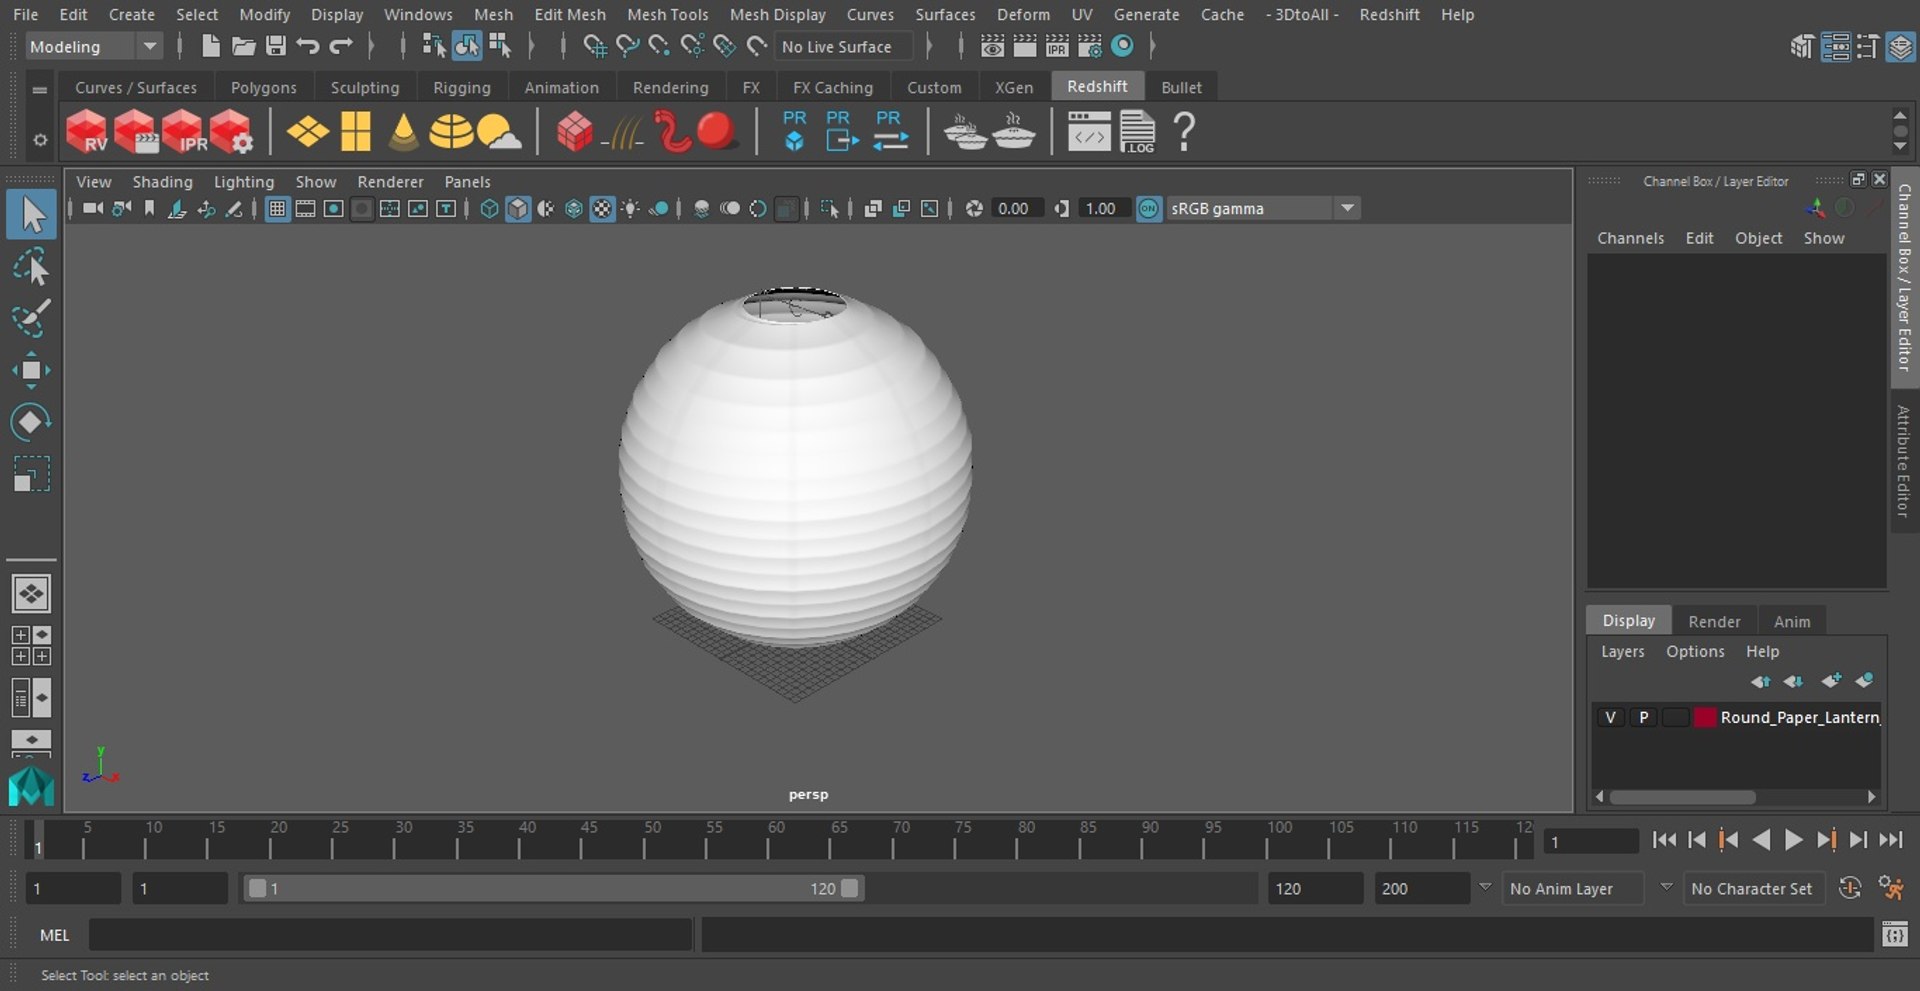Viewport: 1920px width, 991px height.
Task: Toggle wireframe shading in viewport toolbar
Action: coord(489,208)
